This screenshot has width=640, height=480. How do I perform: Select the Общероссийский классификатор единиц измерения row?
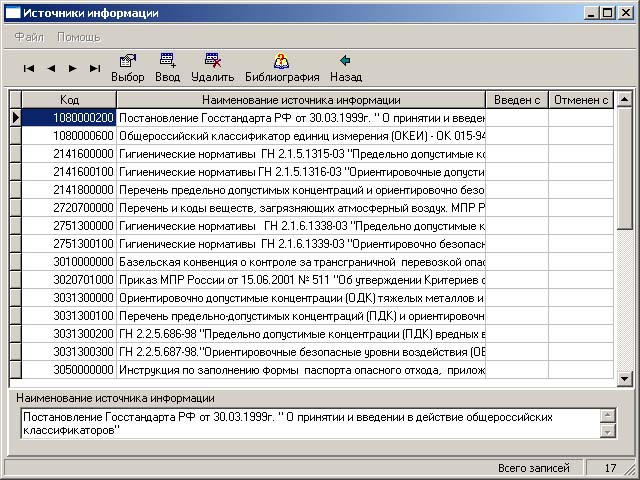(300, 135)
